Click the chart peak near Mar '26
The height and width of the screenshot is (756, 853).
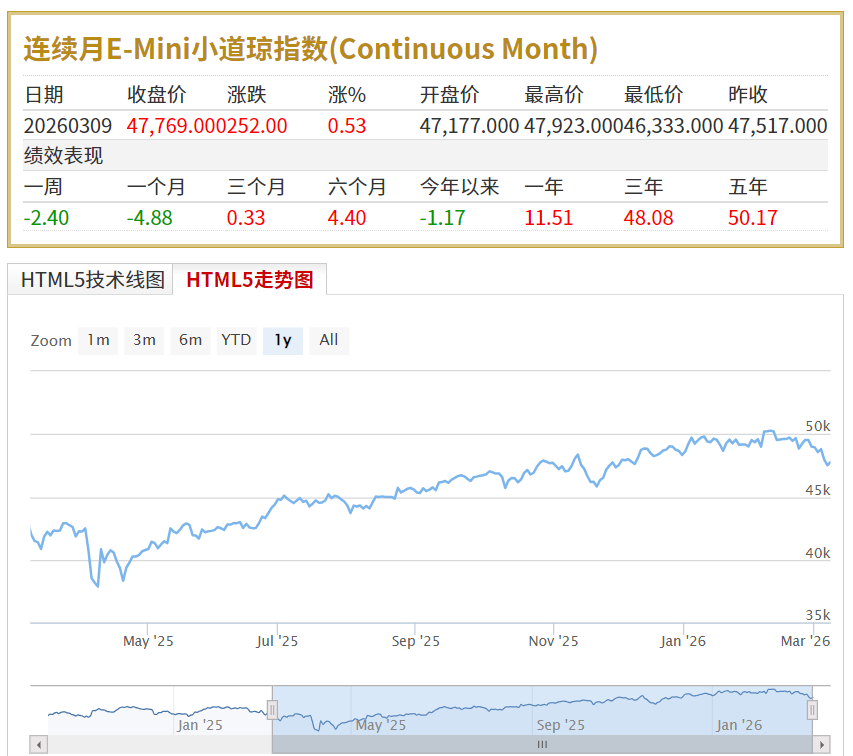tap(770, 430)
